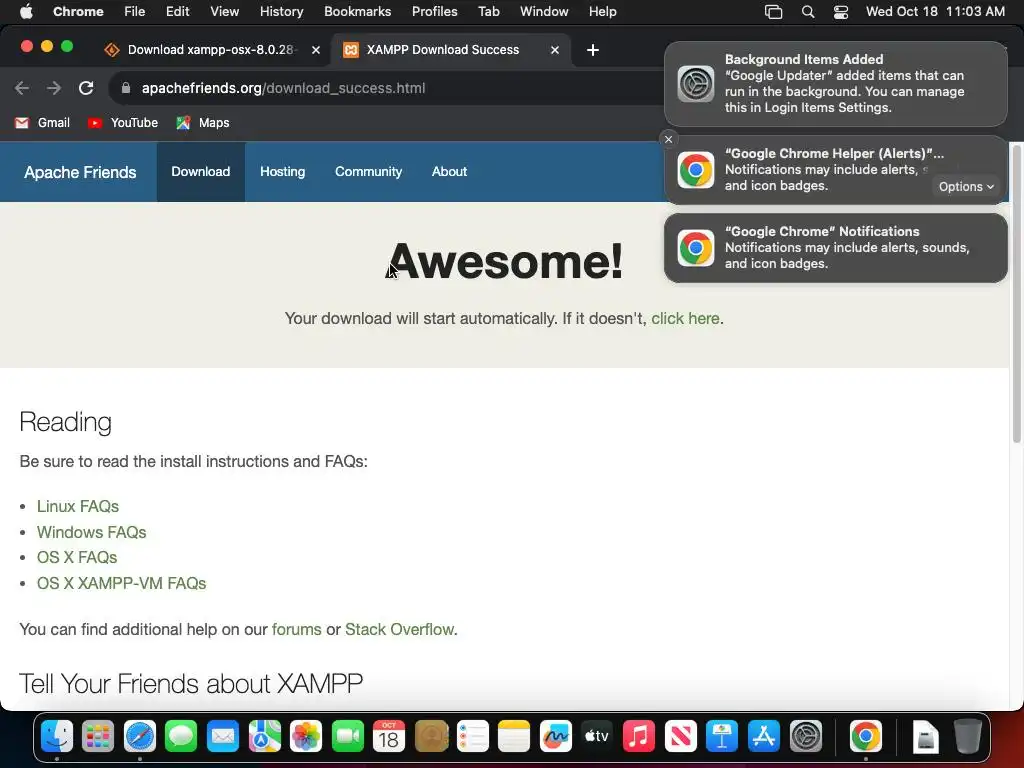This screenshot has width=1024, height=768.
Task: Open Gmail bookmark
Action: 42,123
